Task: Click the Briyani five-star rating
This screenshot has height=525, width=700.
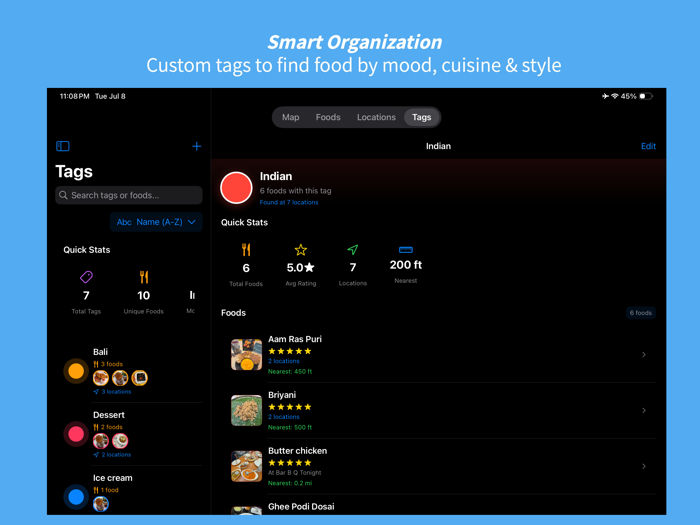Action: click(x=290, y=407)
